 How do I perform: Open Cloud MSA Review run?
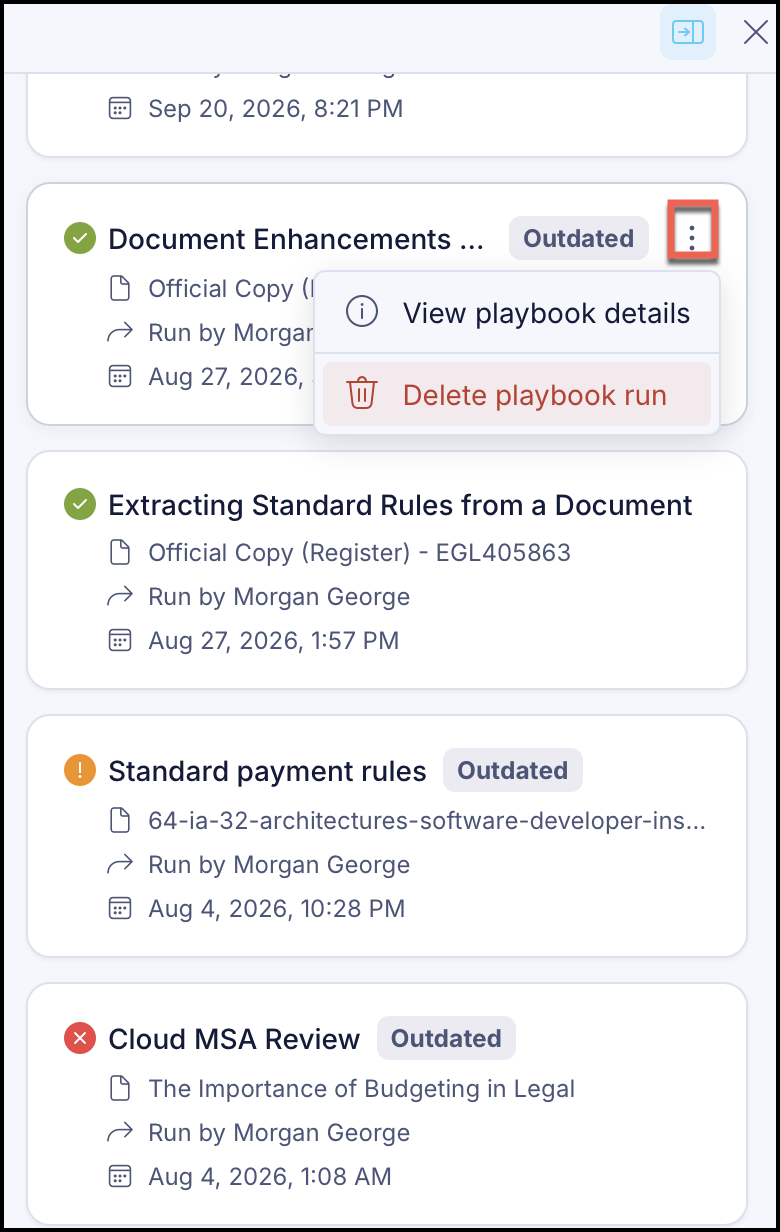234,1039
